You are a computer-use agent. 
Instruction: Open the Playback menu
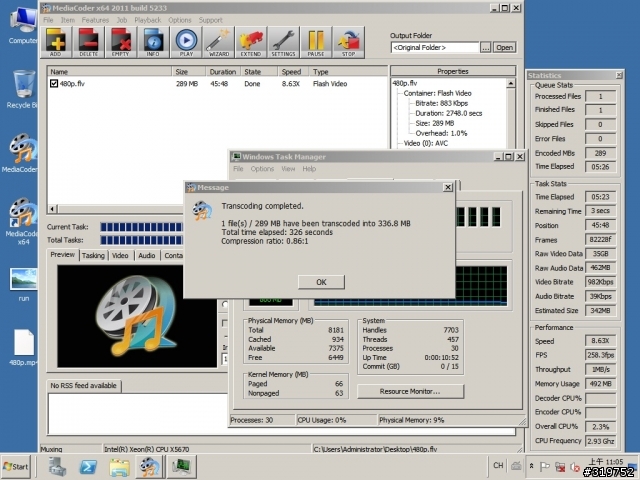148,20
